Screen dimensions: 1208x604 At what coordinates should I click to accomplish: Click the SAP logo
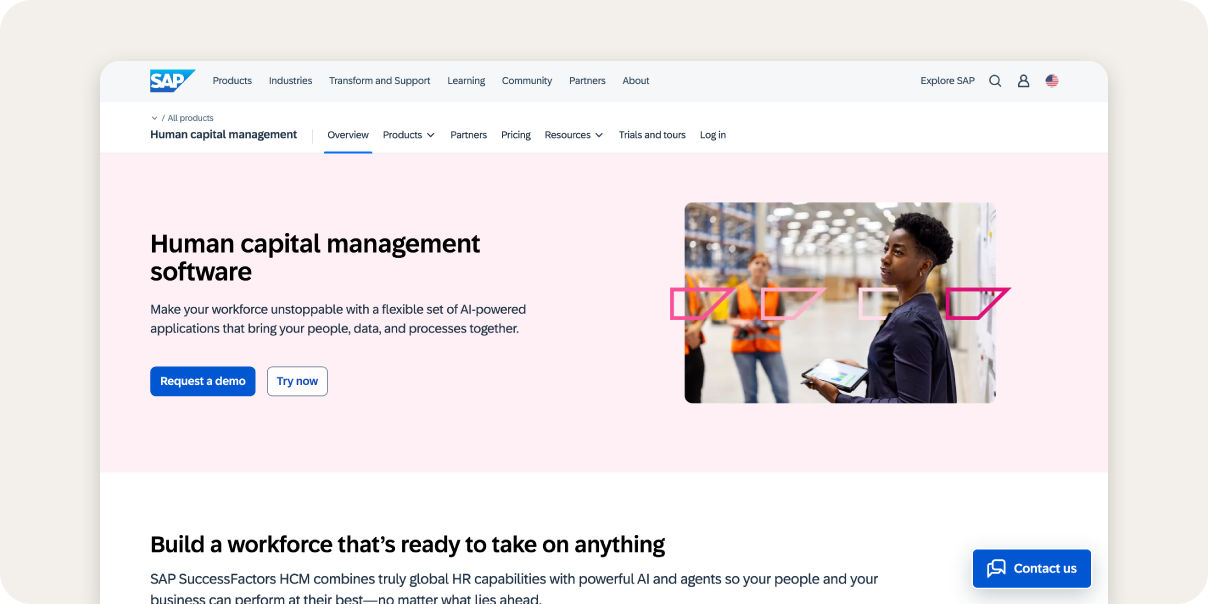pos(171,80)
